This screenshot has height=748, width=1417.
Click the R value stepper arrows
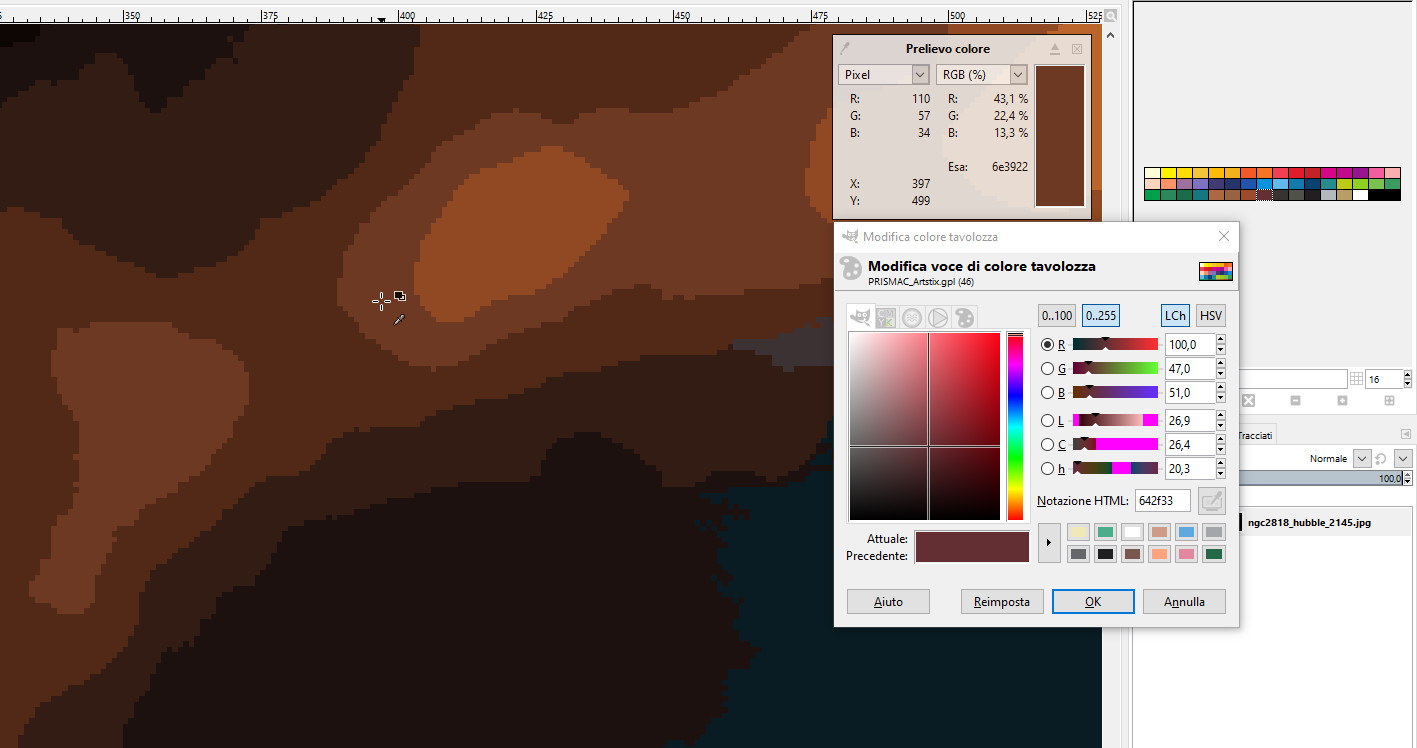tap(1221, 344)
